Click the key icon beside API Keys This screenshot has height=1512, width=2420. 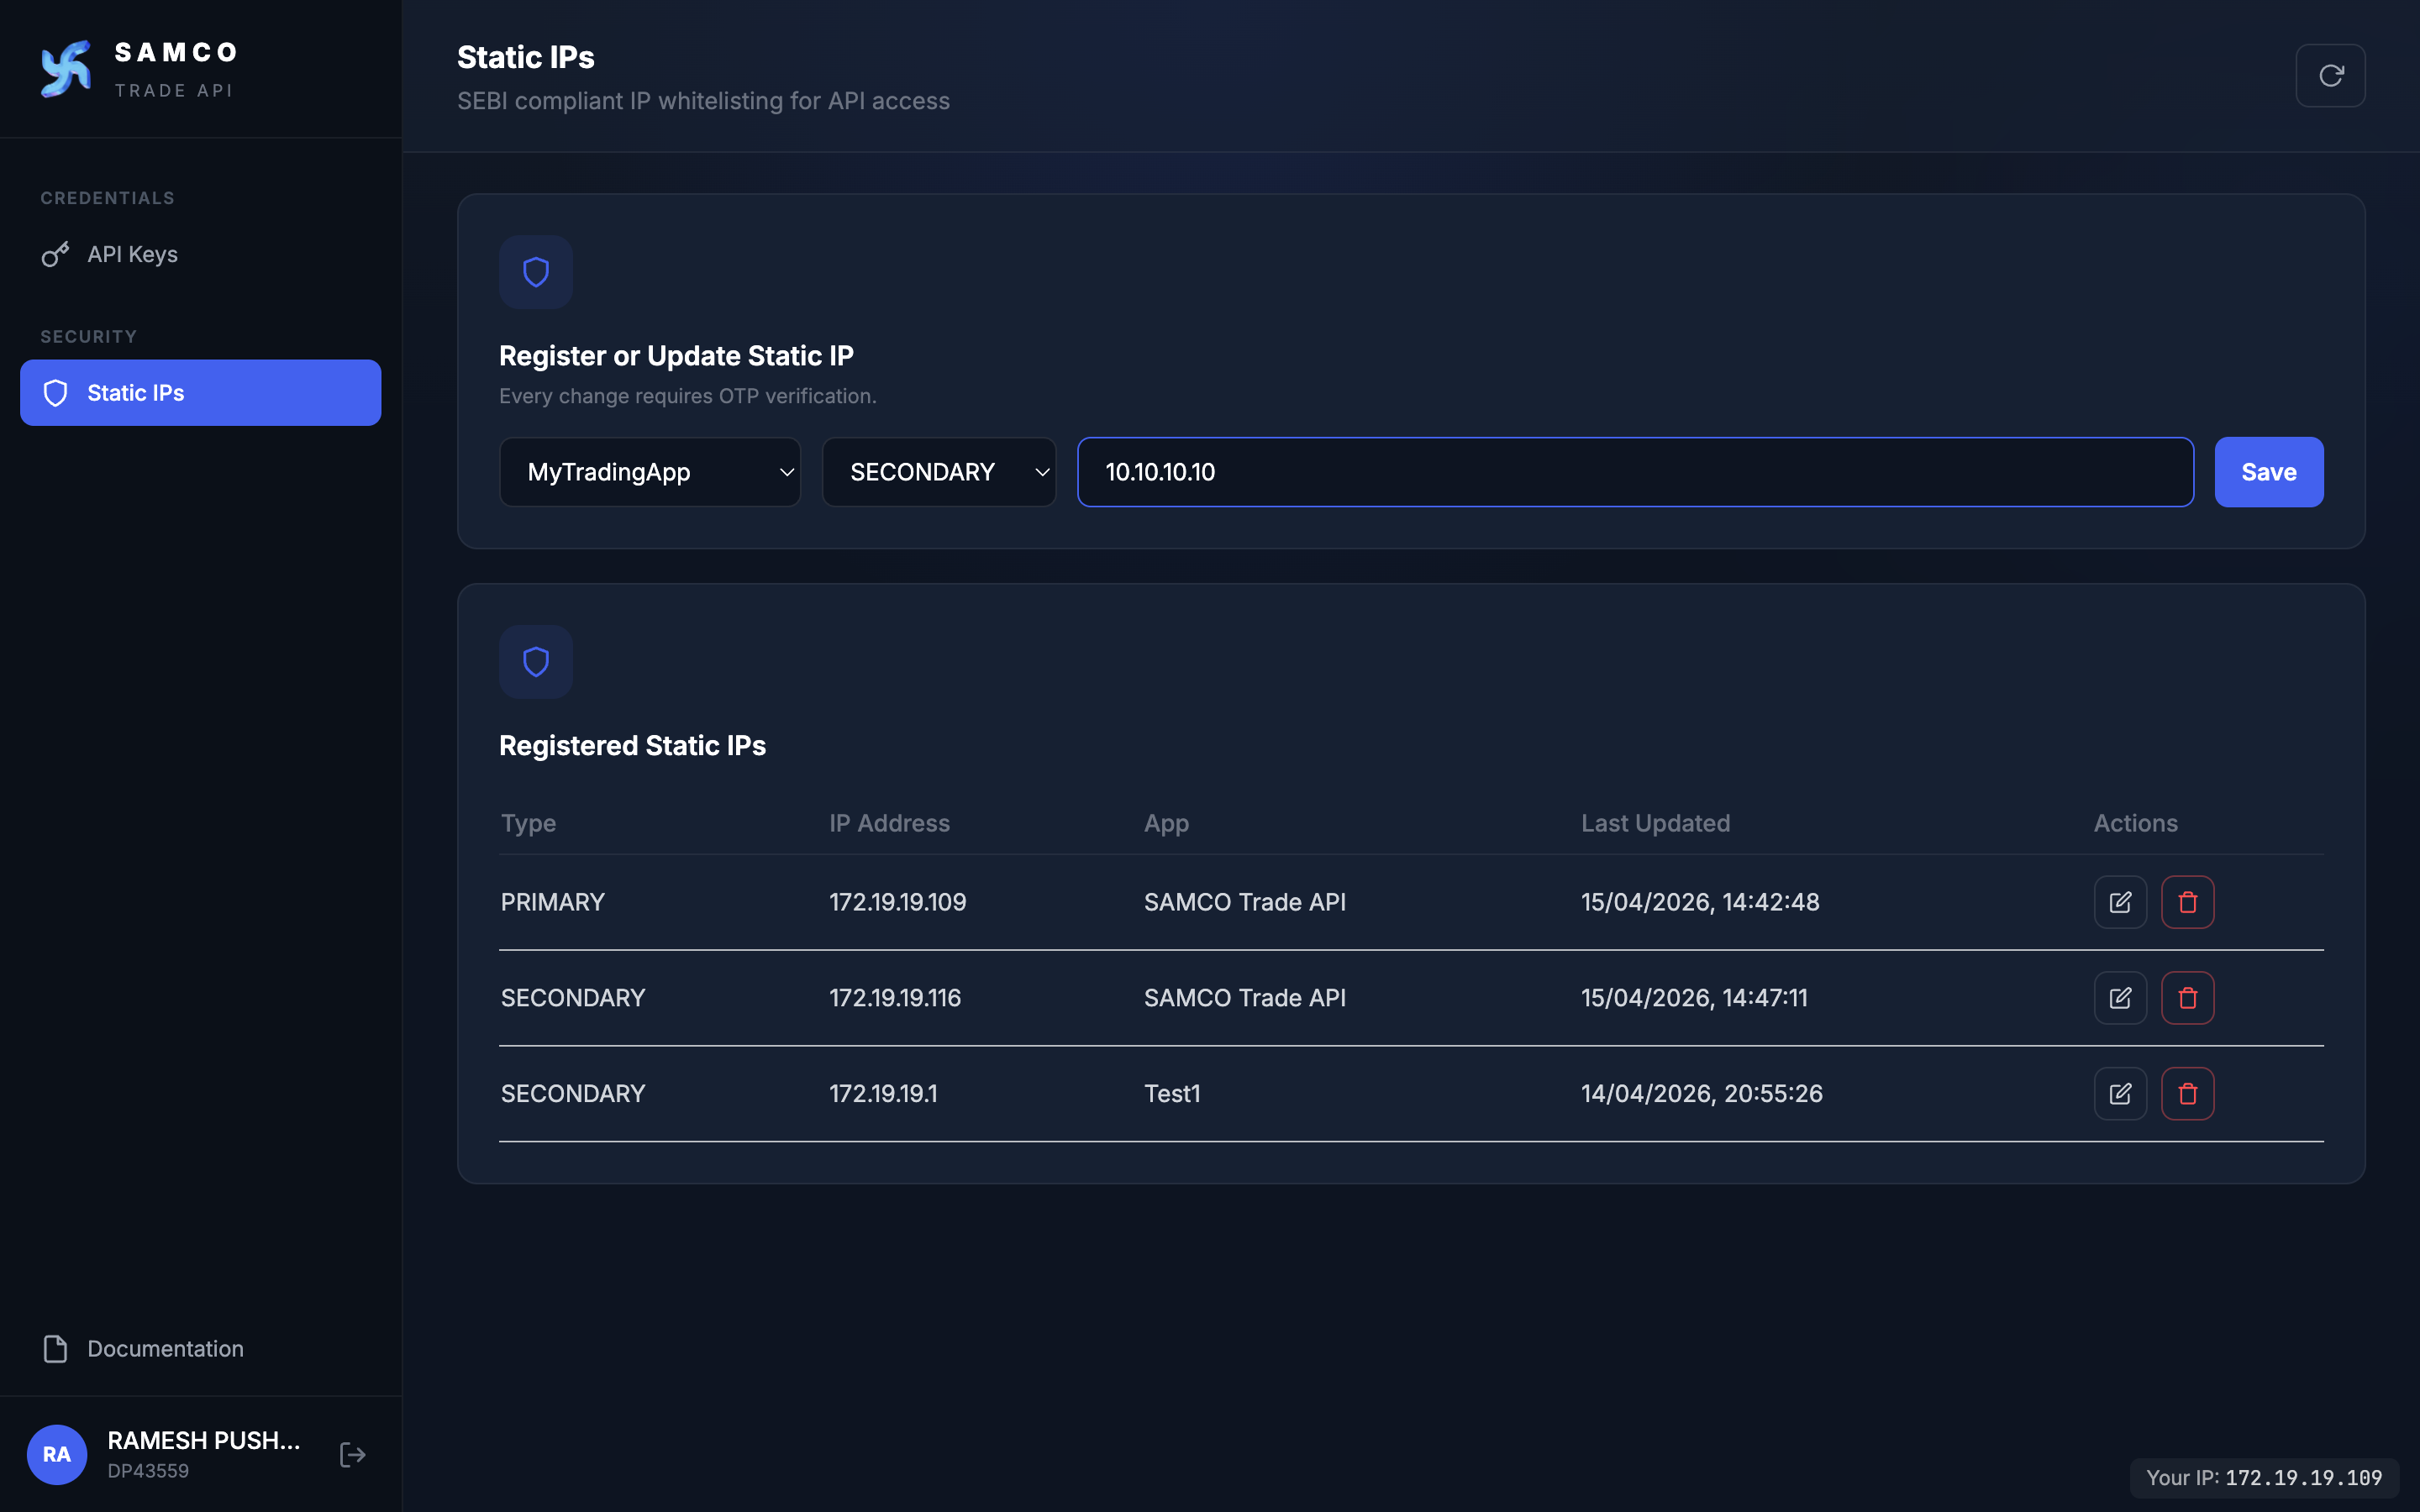[x=55, y=254]
